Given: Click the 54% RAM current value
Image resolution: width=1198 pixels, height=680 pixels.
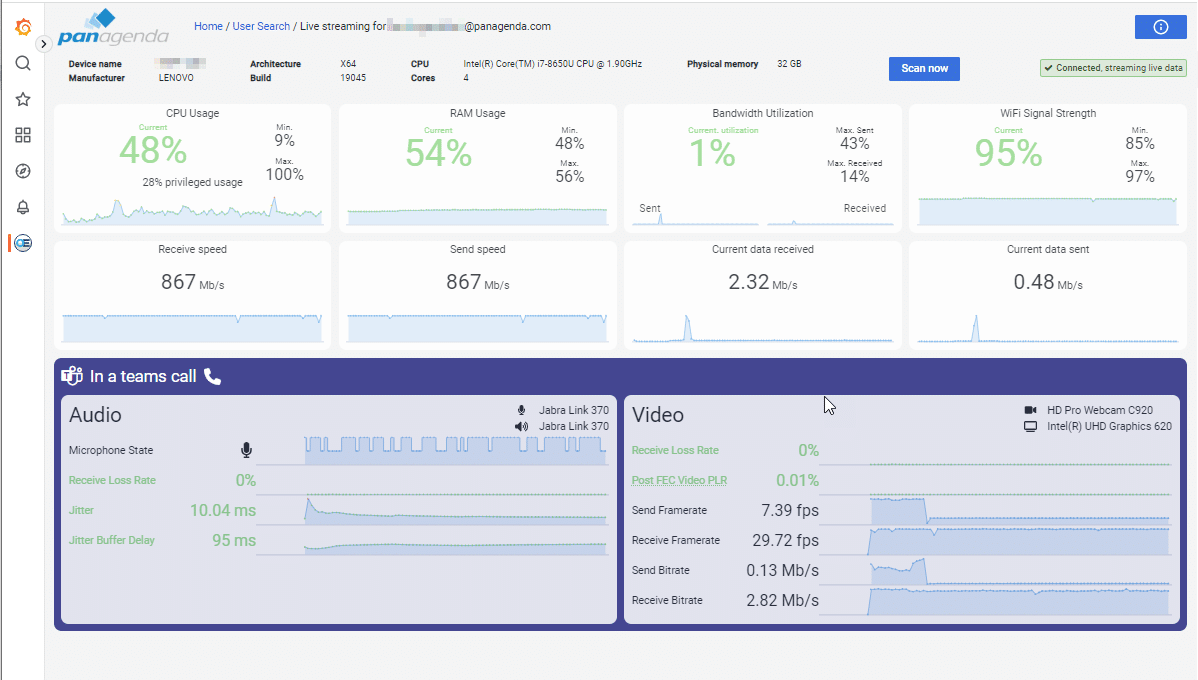Looking at the screenshot, I should click(439, 153).
